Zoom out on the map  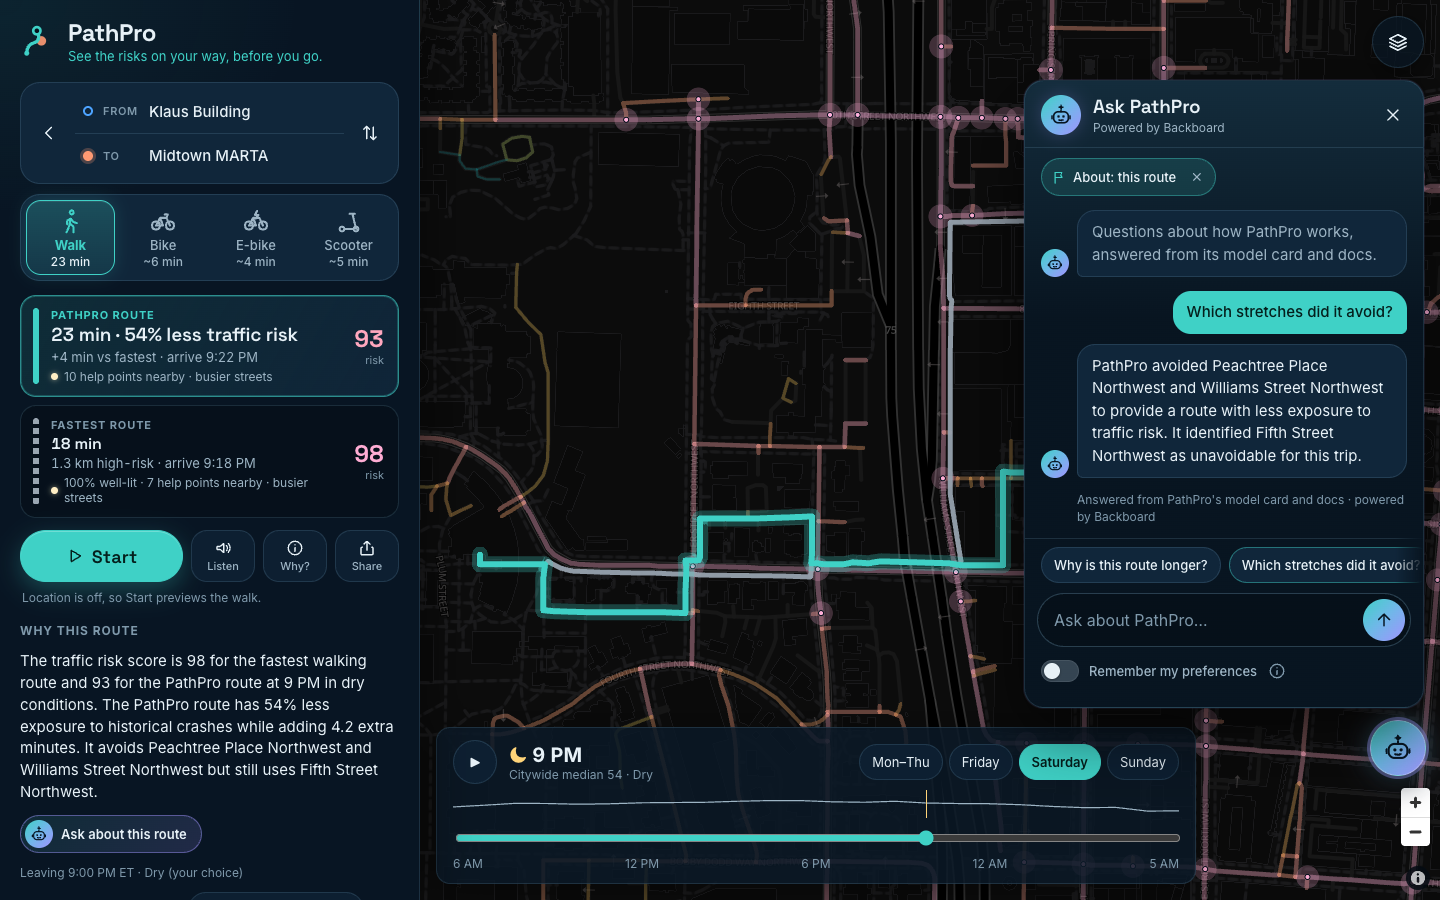[x=1415, y=832]
